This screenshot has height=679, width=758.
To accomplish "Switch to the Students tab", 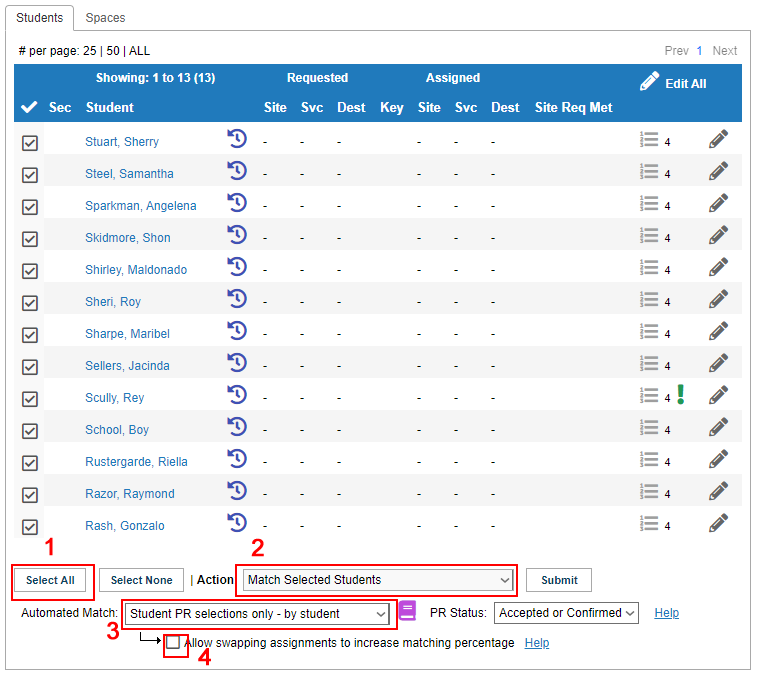I will coord(40,18).
